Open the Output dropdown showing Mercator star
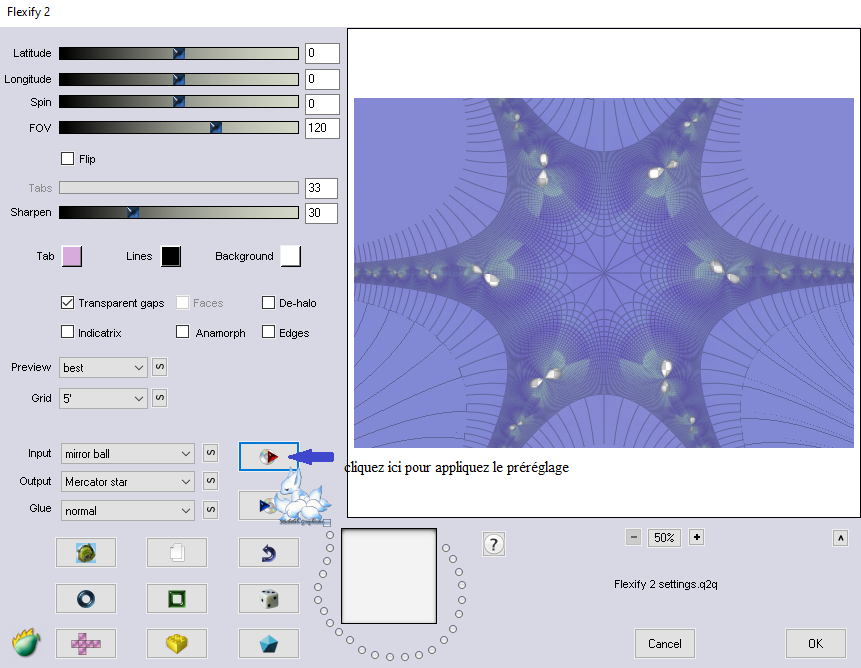 [x=127, y=482]
